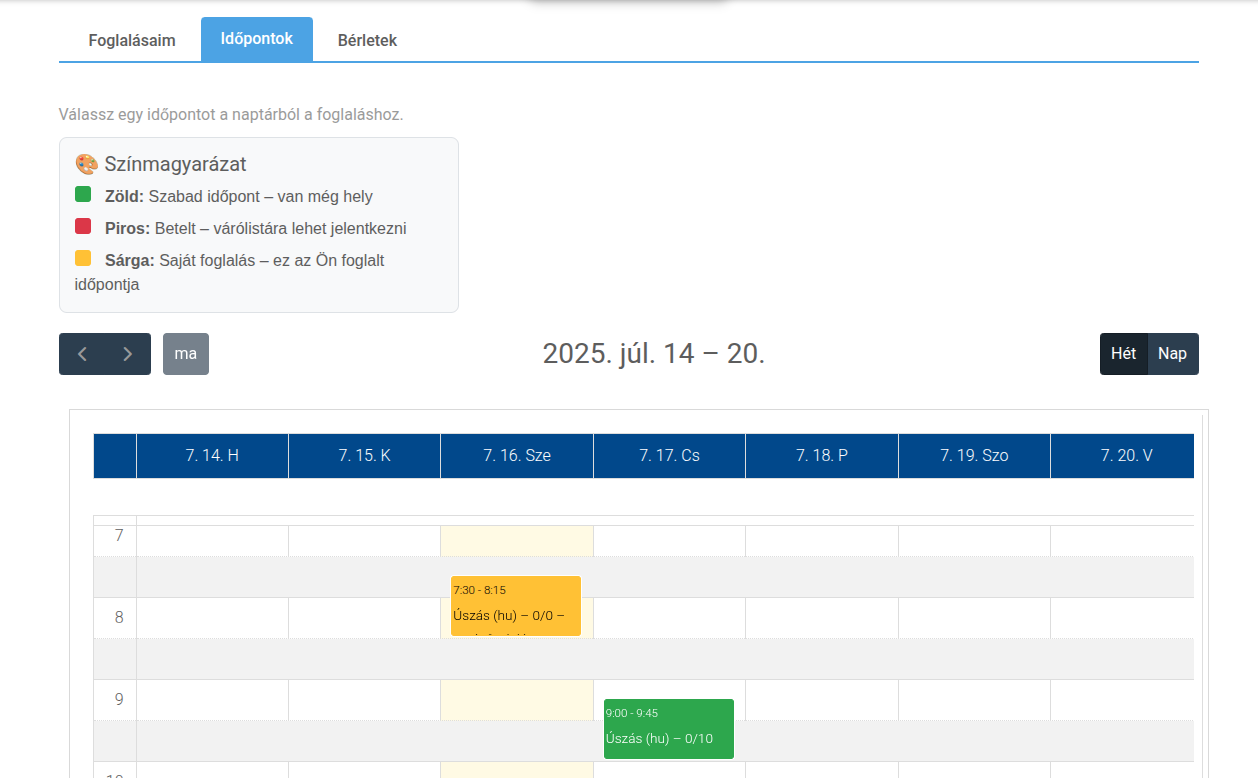This screenshot has width=1258, height=778.
Task: Click the 7. 14. H day header
Action: click(x=212, y=455)
